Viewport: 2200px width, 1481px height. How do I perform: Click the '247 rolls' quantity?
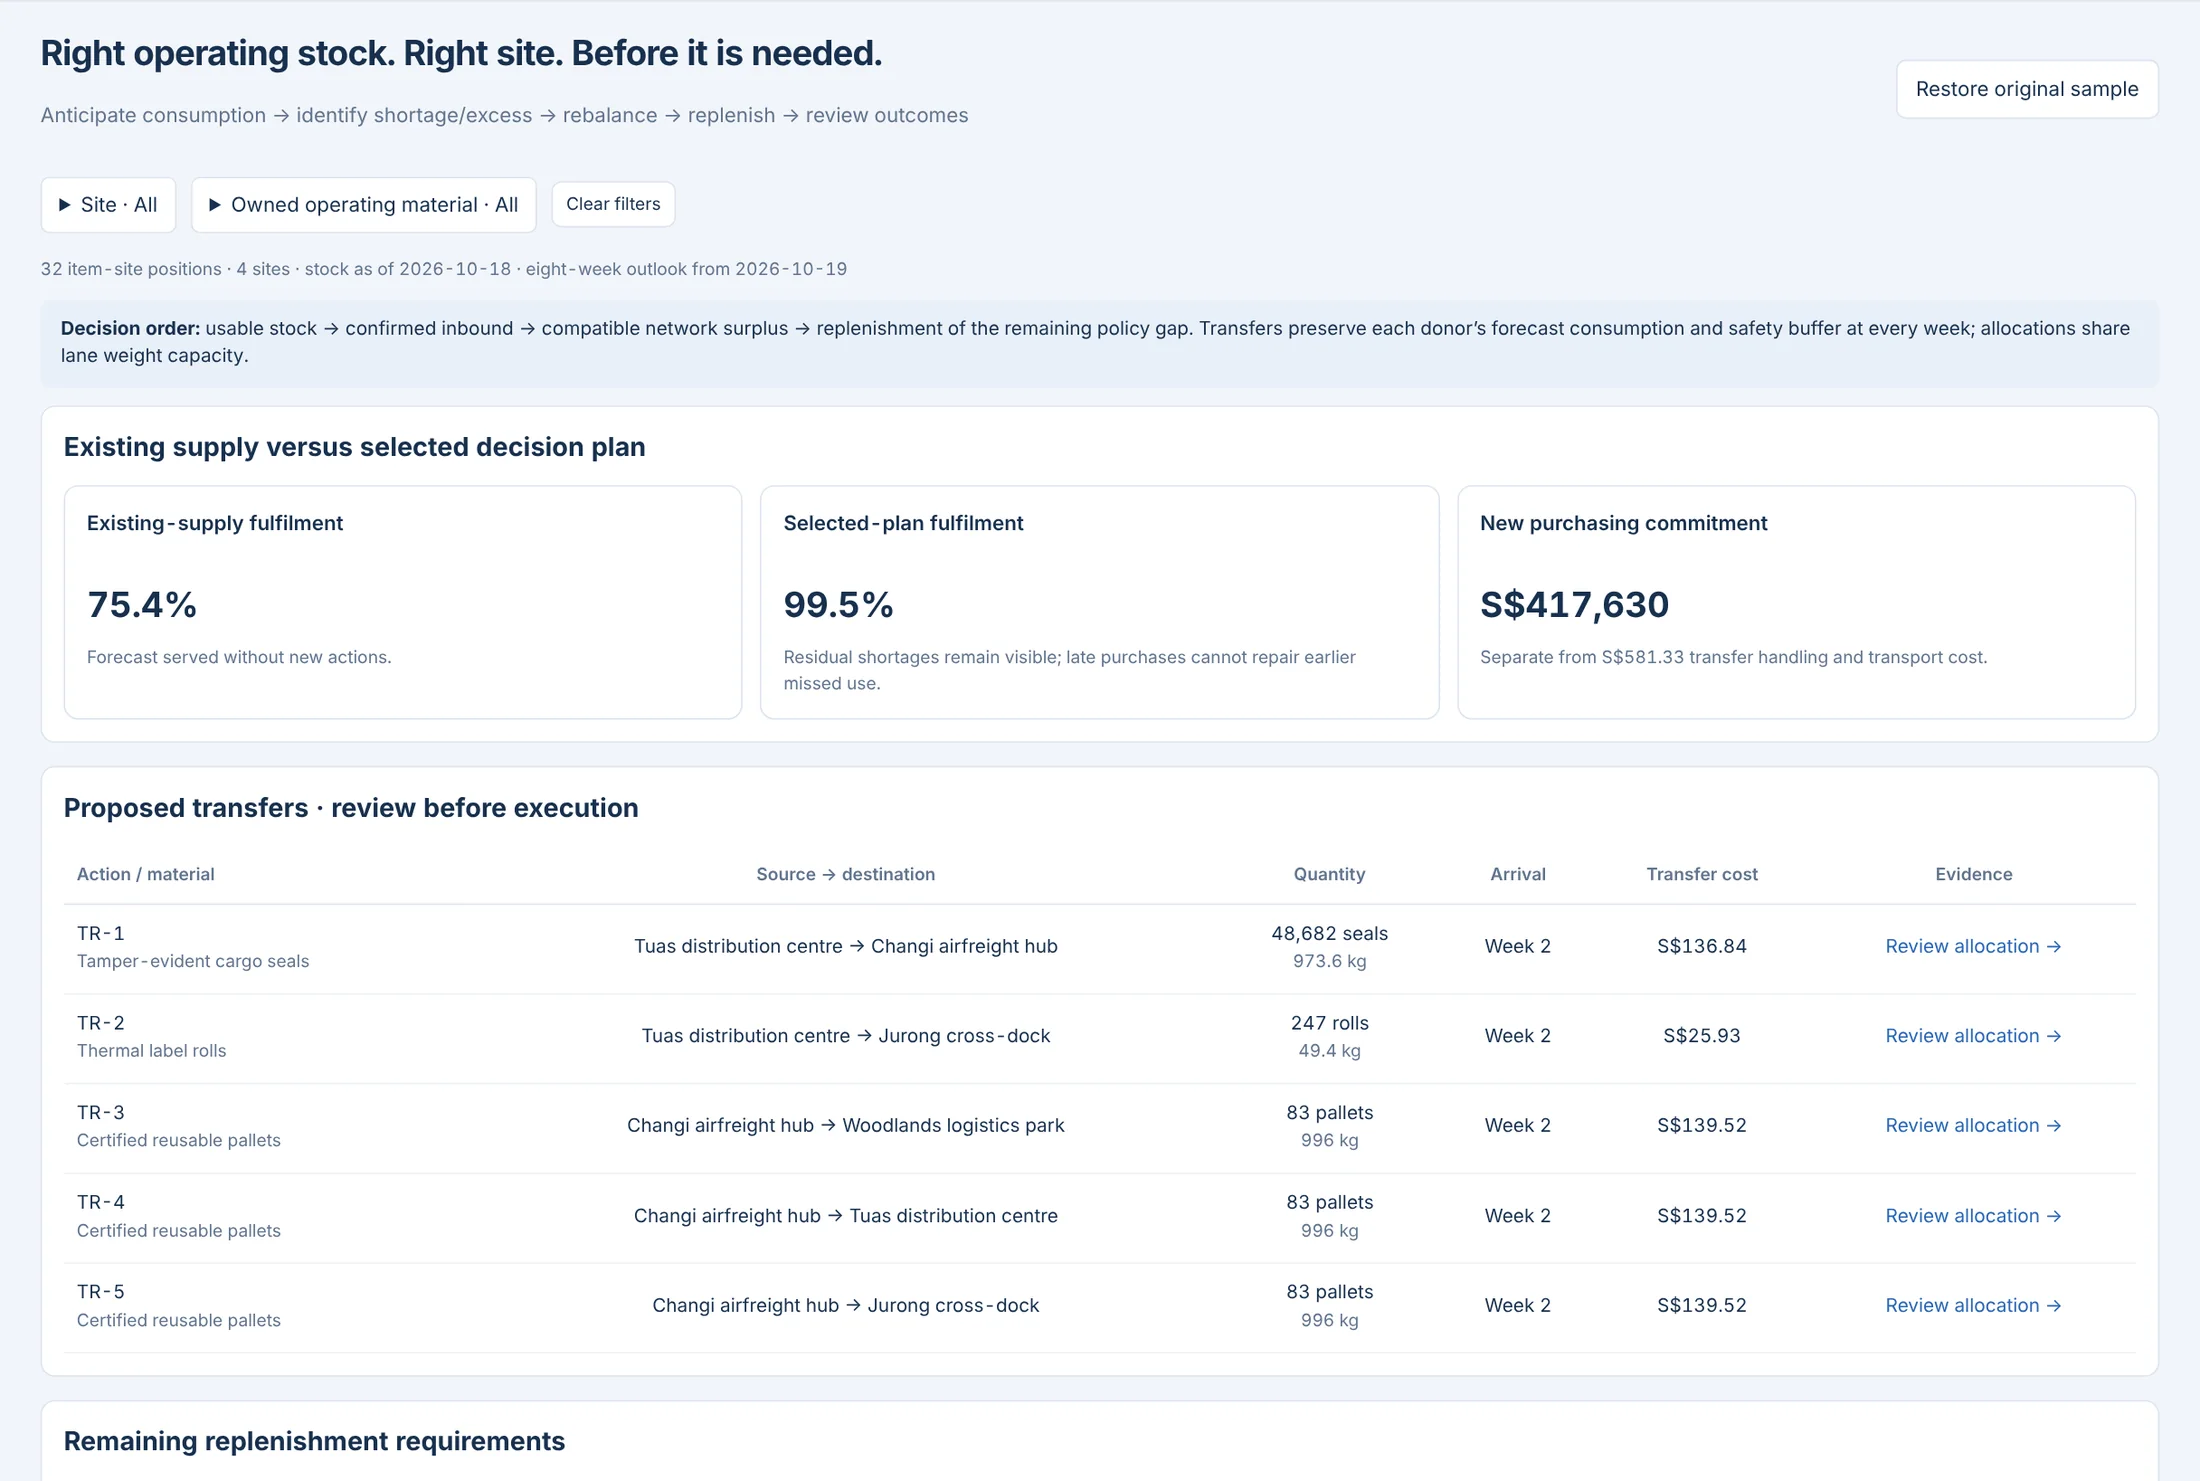1329,1023
